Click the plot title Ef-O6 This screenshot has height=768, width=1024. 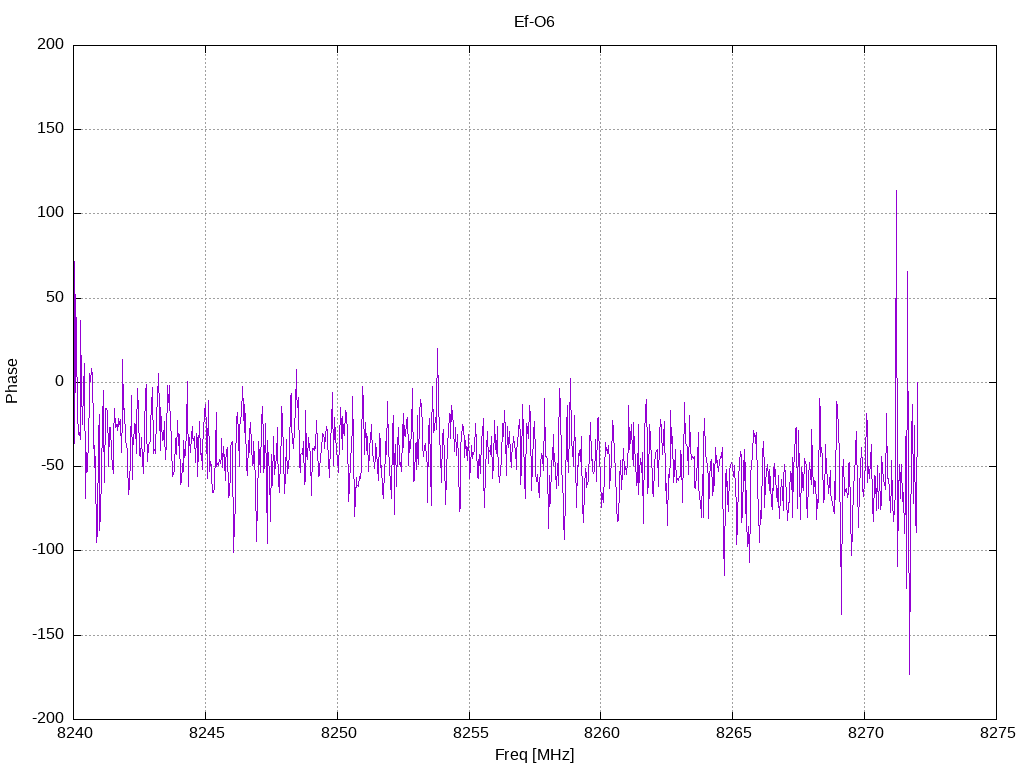pyautogui.click(x=534, y=22)
